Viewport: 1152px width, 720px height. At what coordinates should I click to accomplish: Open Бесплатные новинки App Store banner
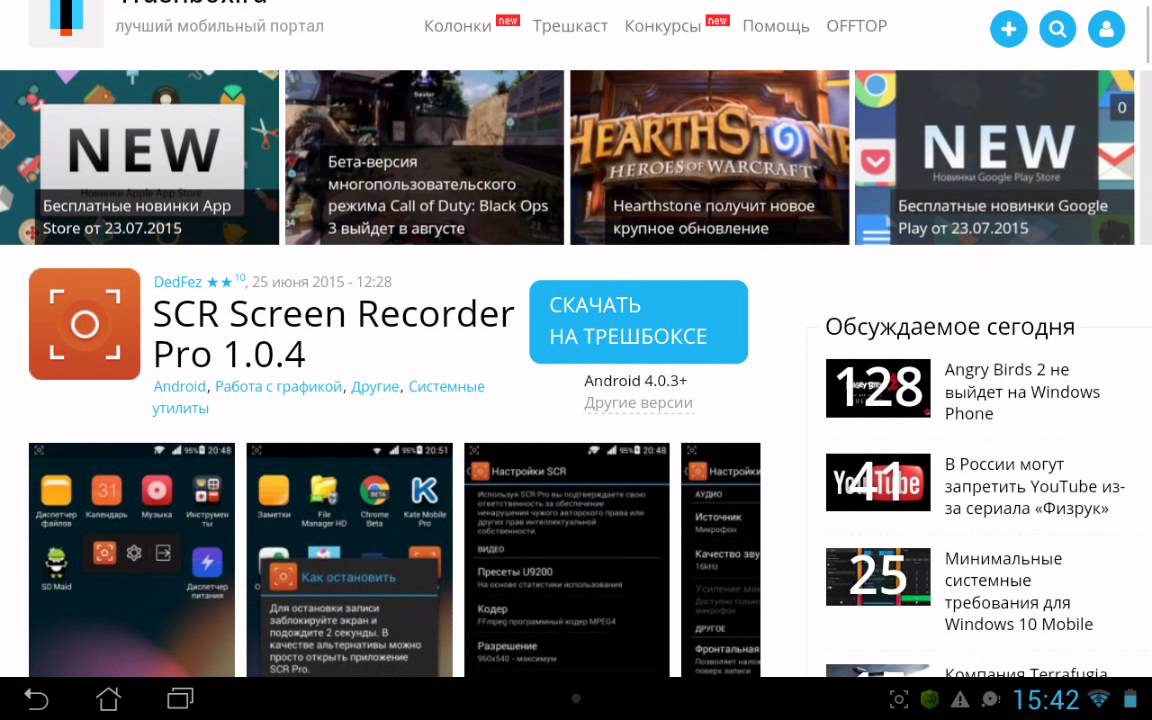pos(140,157)
